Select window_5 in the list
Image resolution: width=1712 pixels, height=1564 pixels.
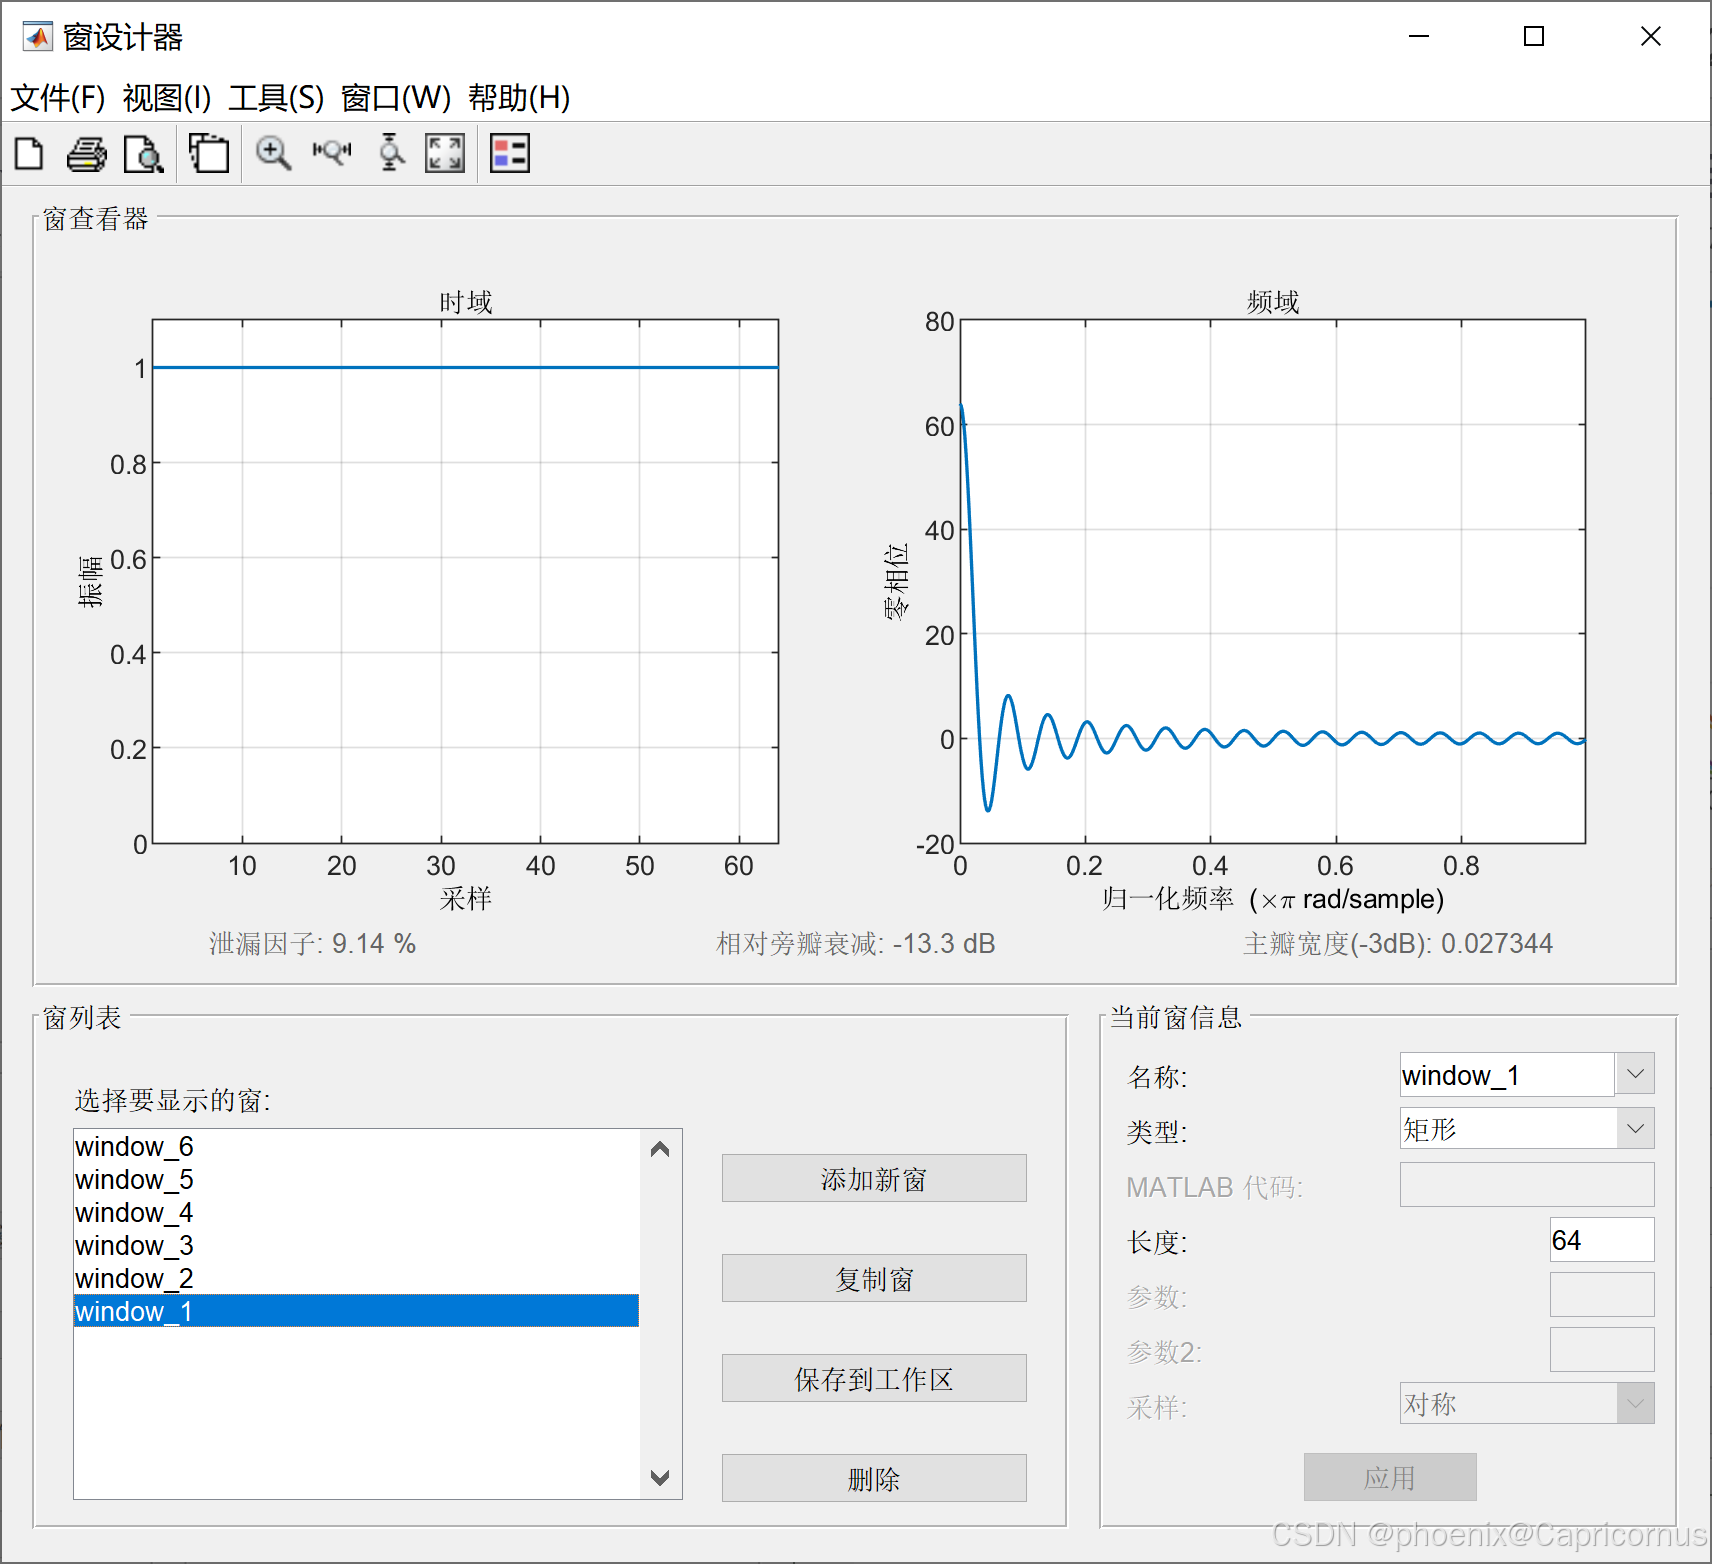pyautogui.click(x=356, y=1179)
